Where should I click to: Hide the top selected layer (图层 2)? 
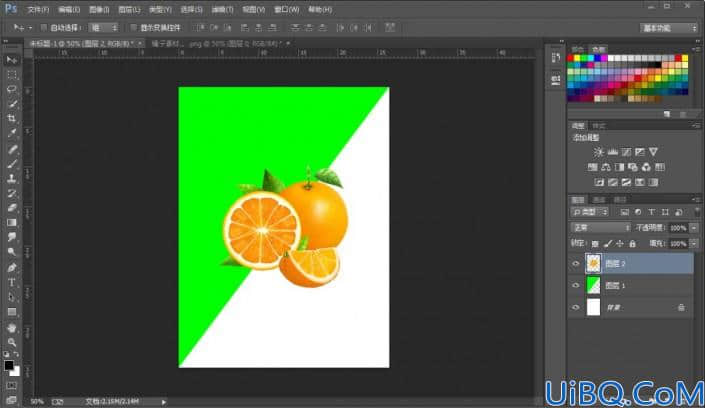coord(576,264)
